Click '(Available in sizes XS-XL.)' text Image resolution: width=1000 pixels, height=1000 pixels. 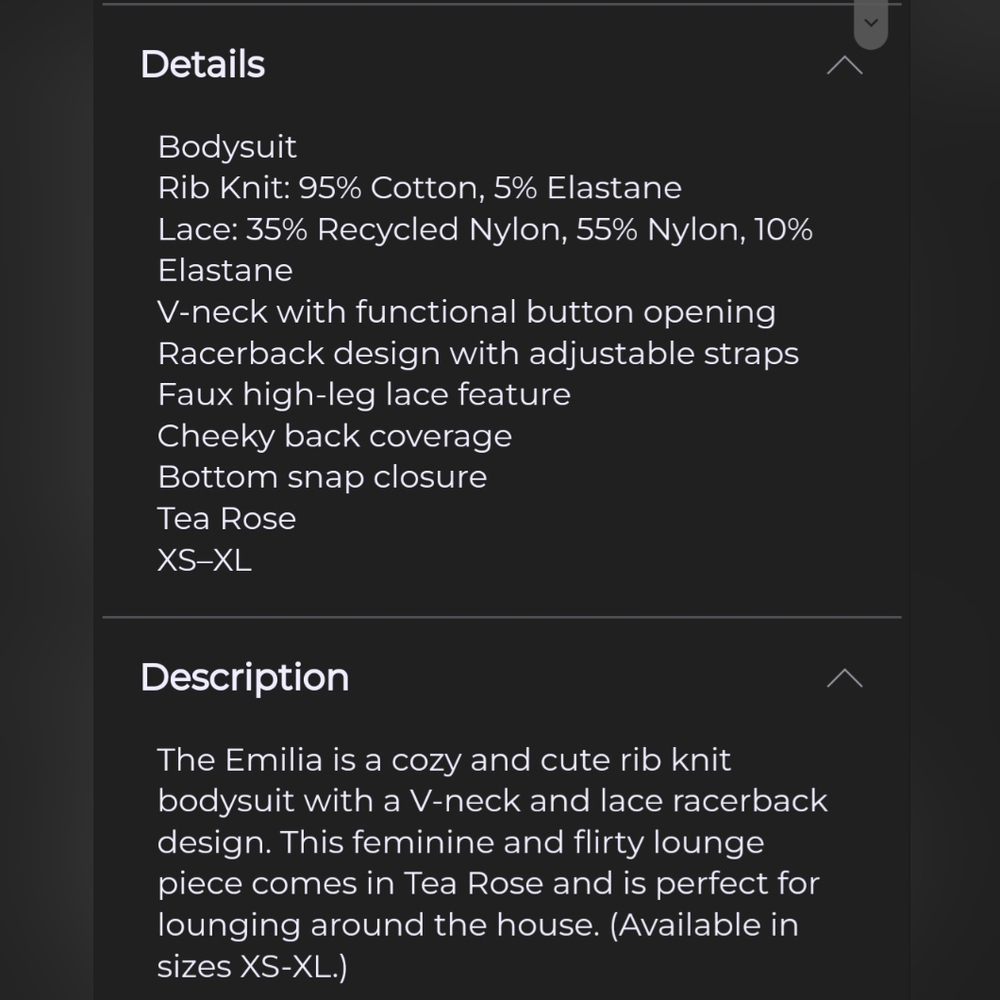[478, 946]
